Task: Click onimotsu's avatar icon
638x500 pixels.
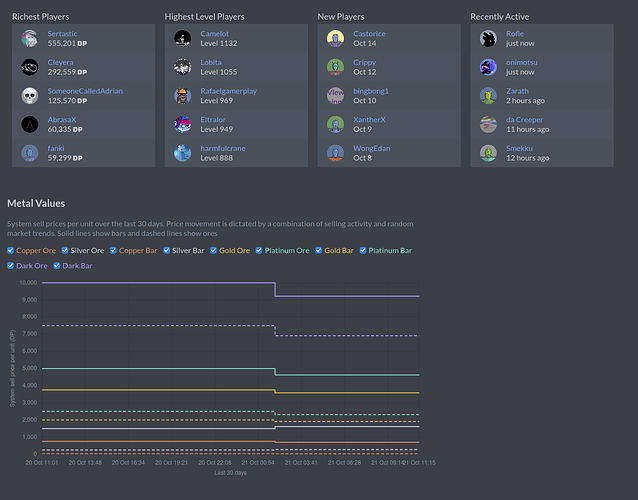Action: (x=488, y=67)
